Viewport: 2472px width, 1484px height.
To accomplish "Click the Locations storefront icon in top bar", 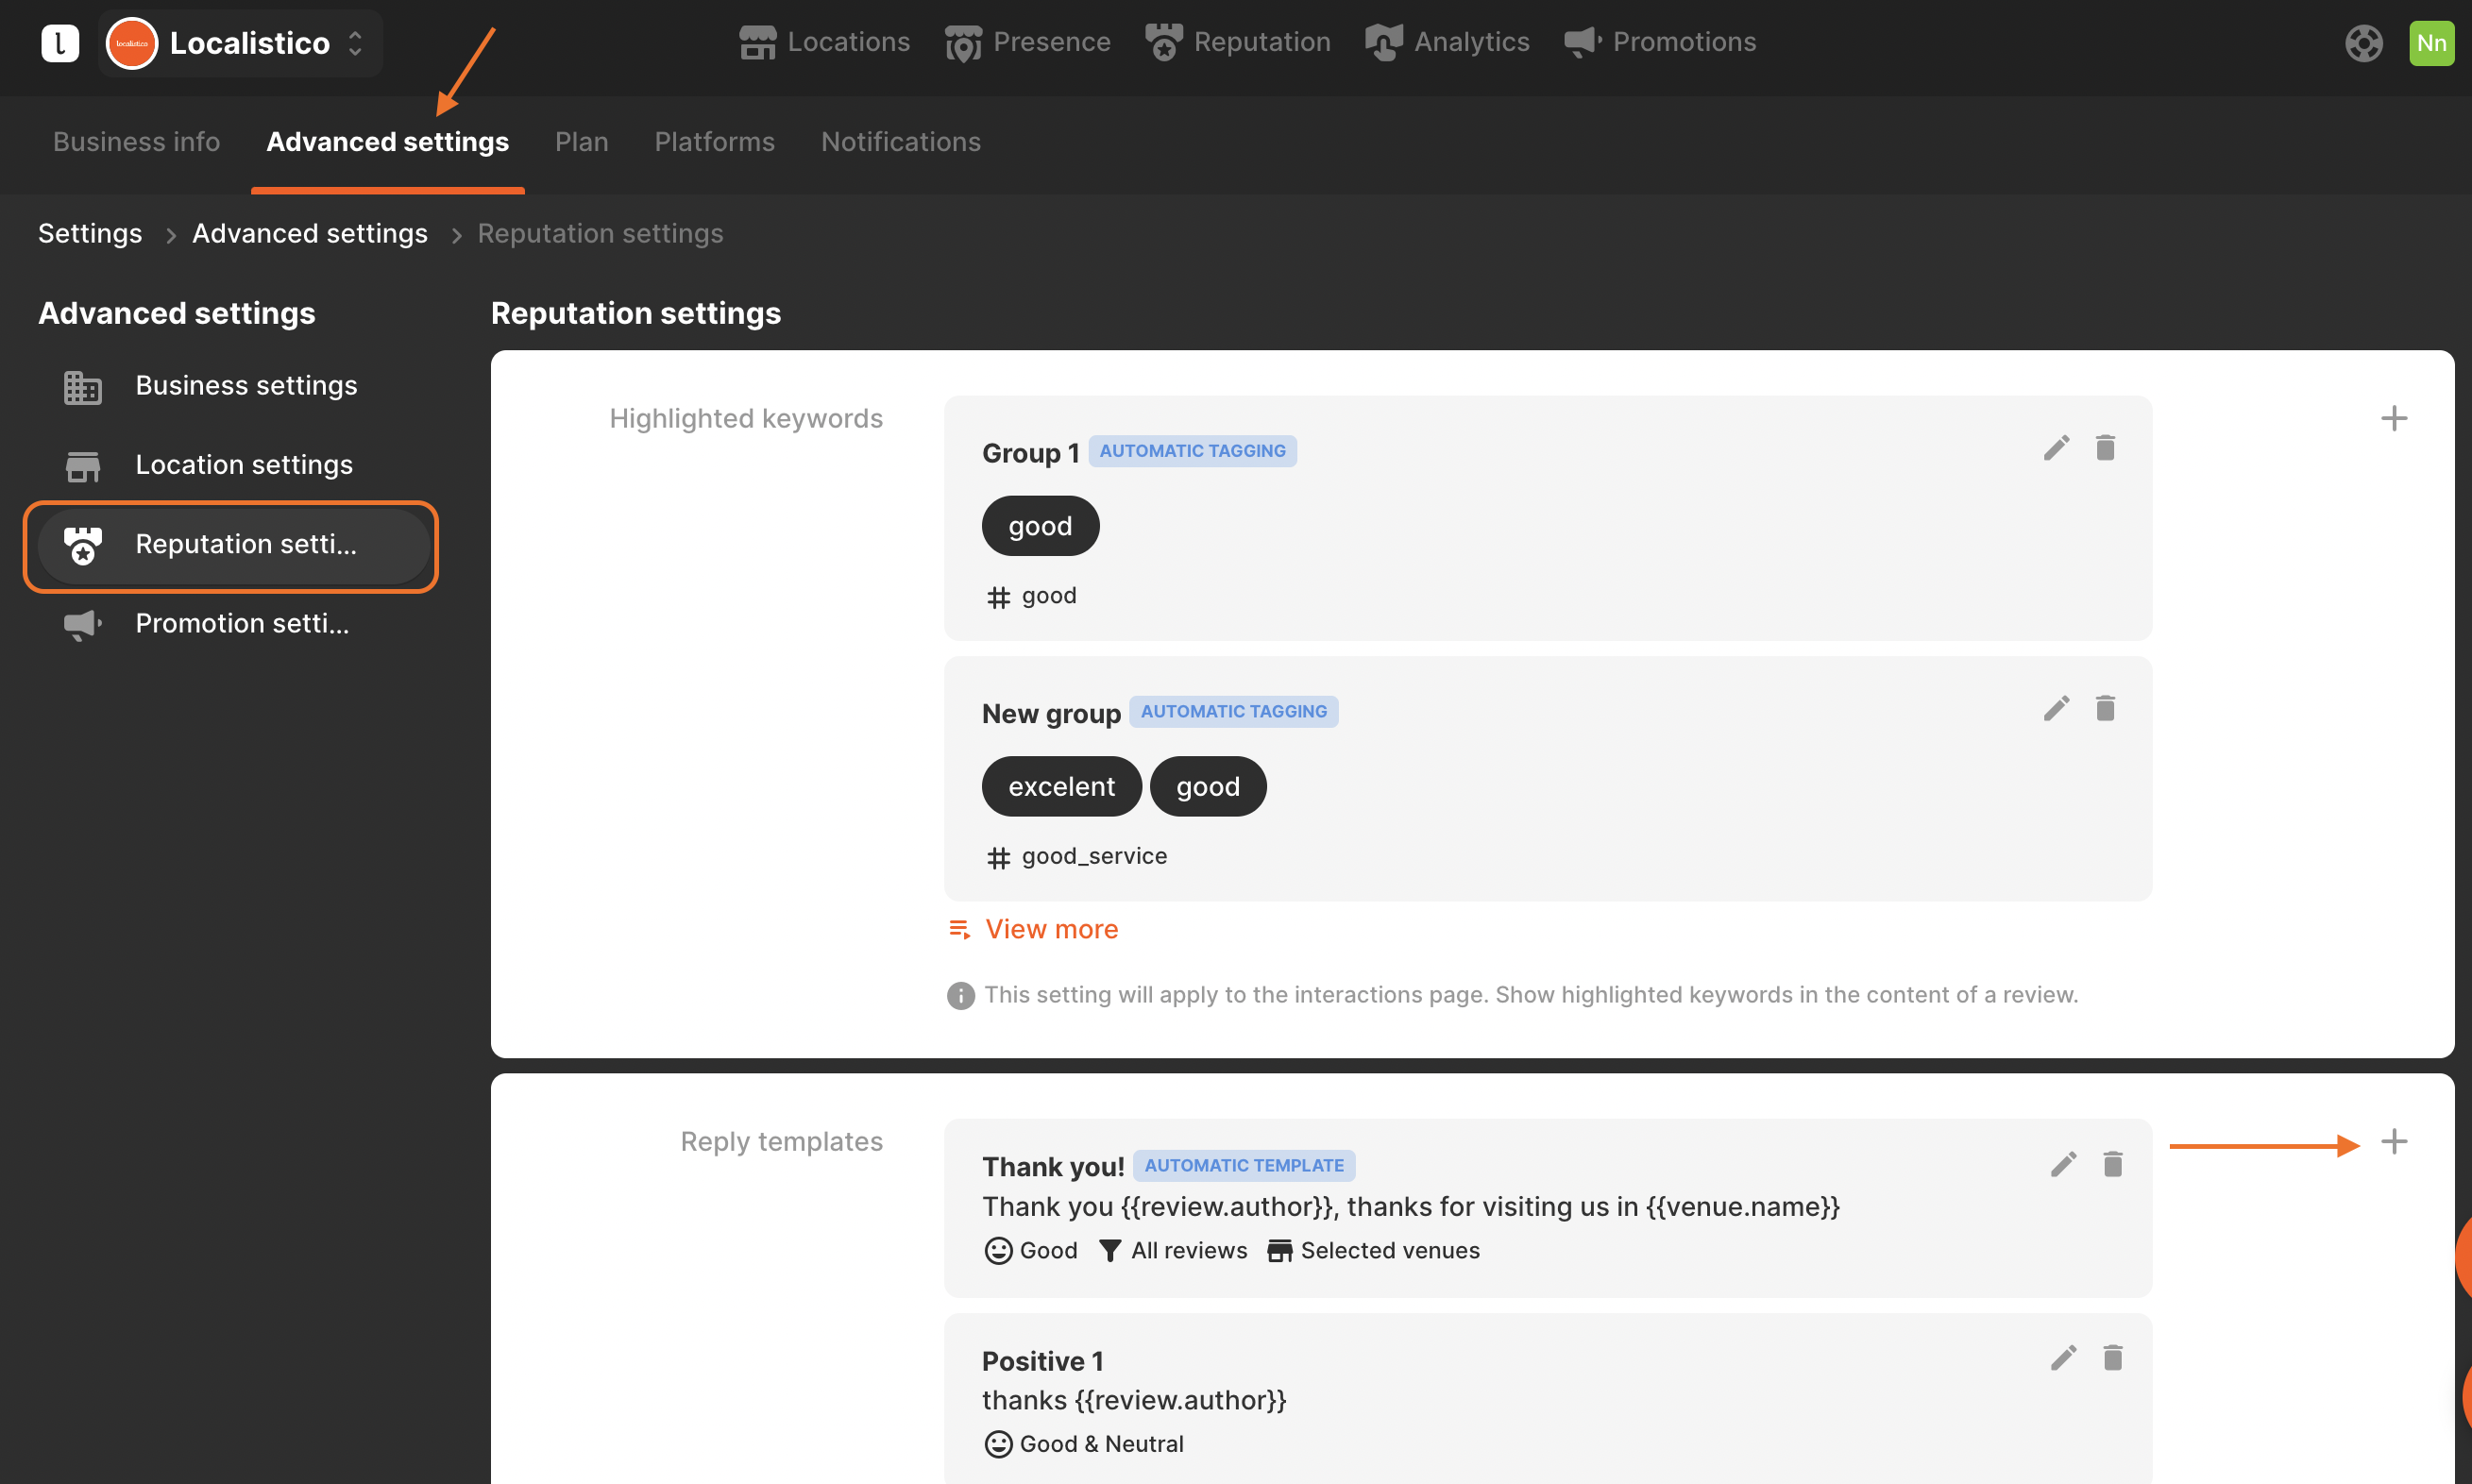I will 757,43.
